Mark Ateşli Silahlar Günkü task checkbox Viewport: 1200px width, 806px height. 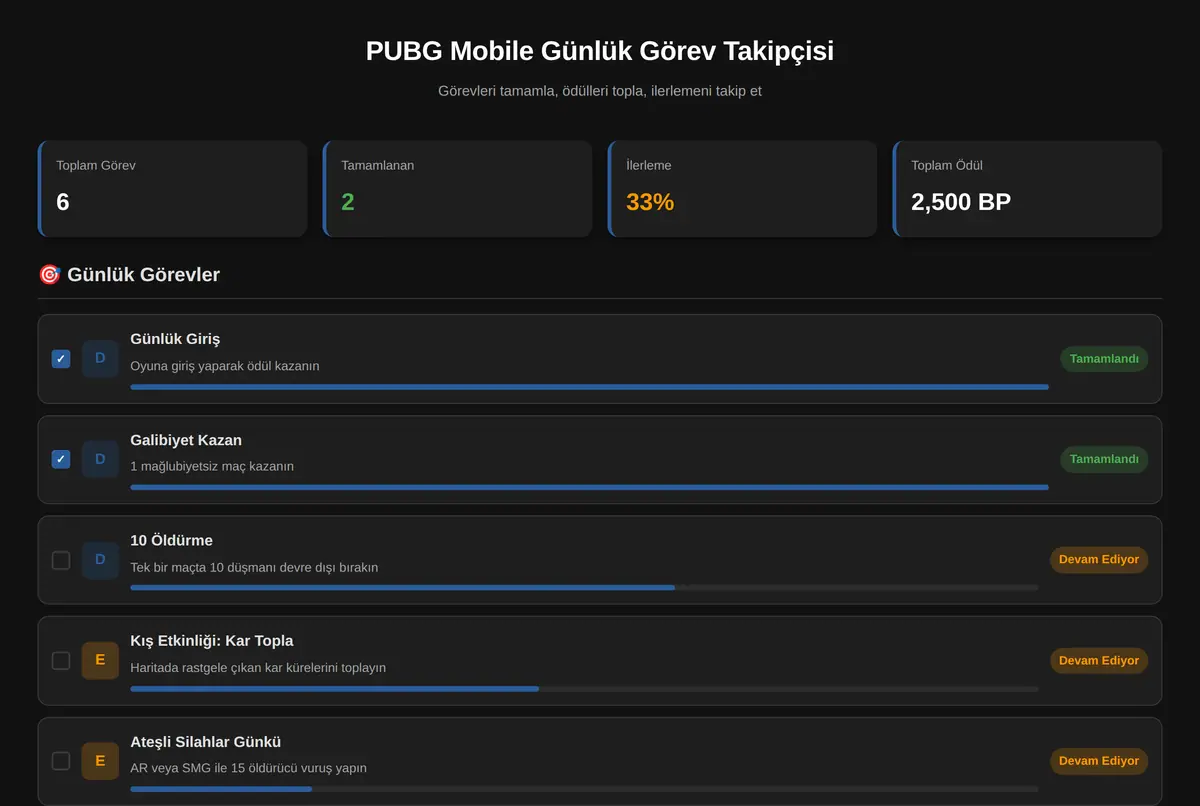tap(61, 761)
